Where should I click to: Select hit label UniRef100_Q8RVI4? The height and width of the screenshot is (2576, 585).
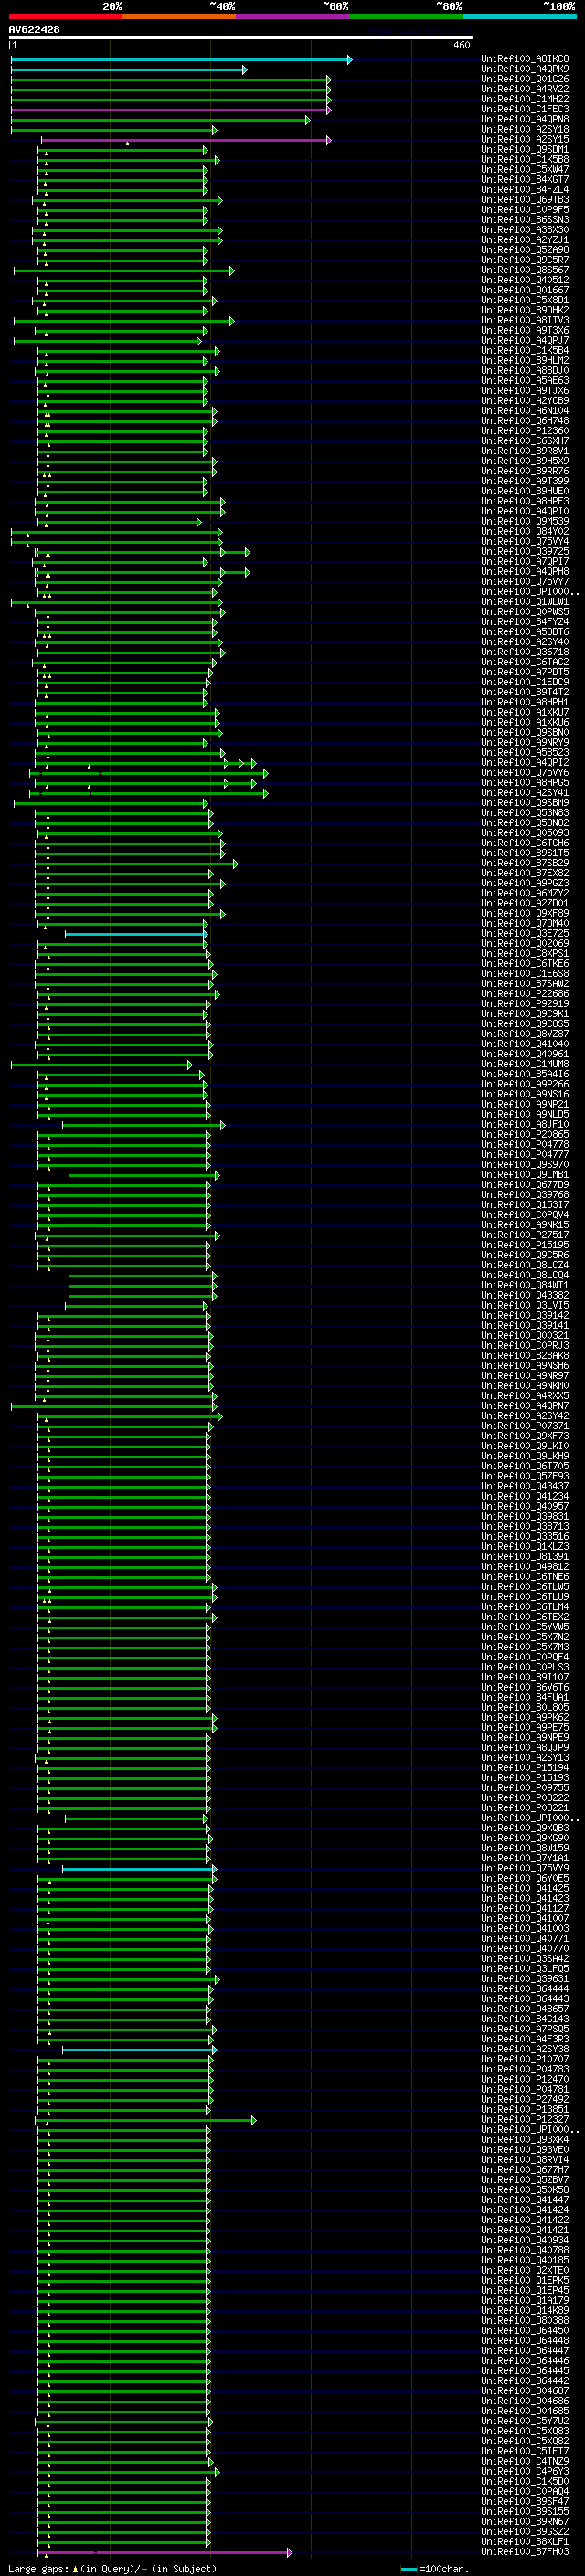click(525, 2160)
